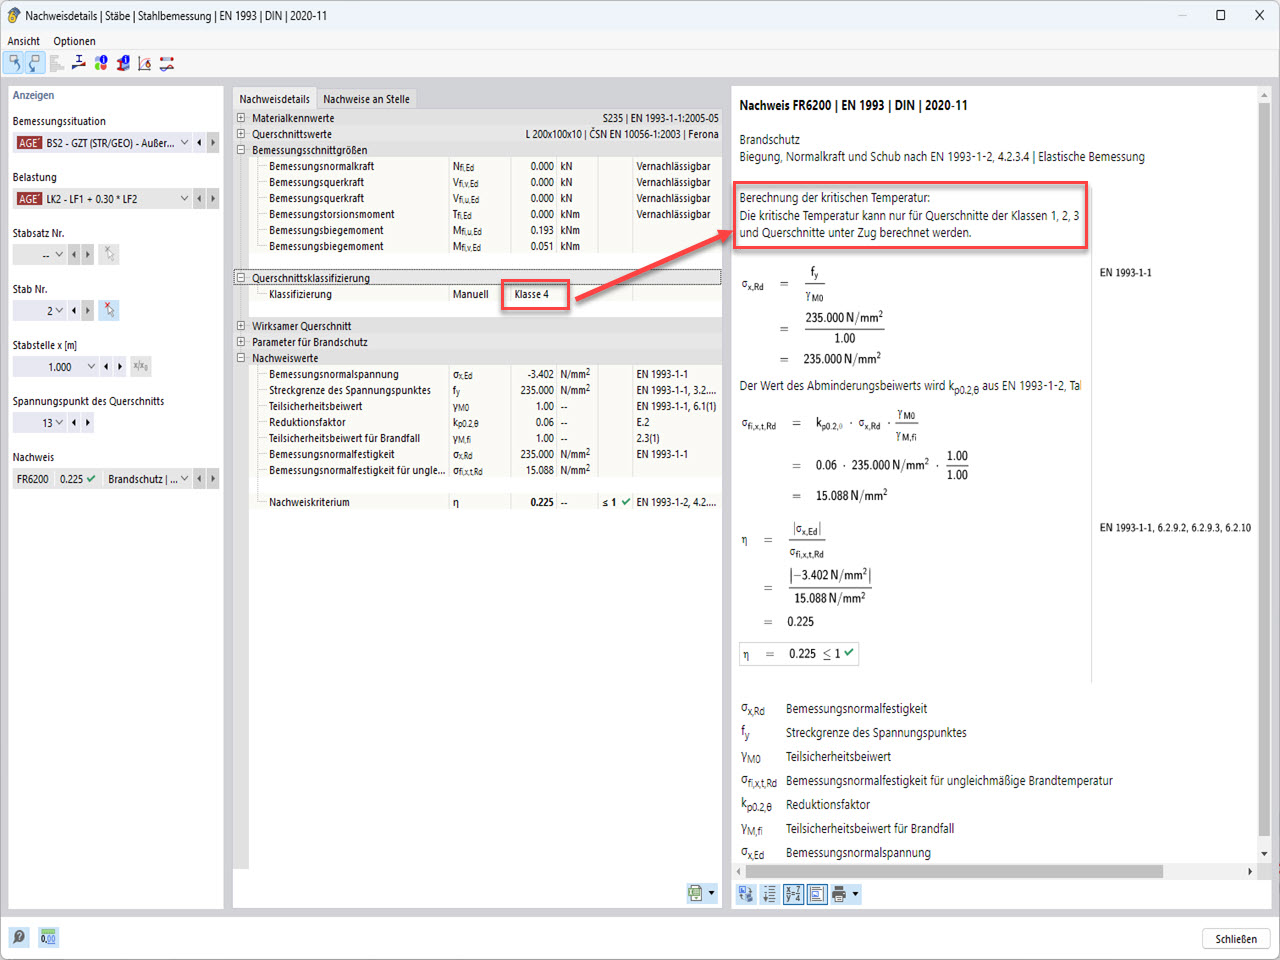Expand the Materialkennwerte tree section
Image resolution: width=1280 pixels, height=960 pixels.
click(239, 117)
